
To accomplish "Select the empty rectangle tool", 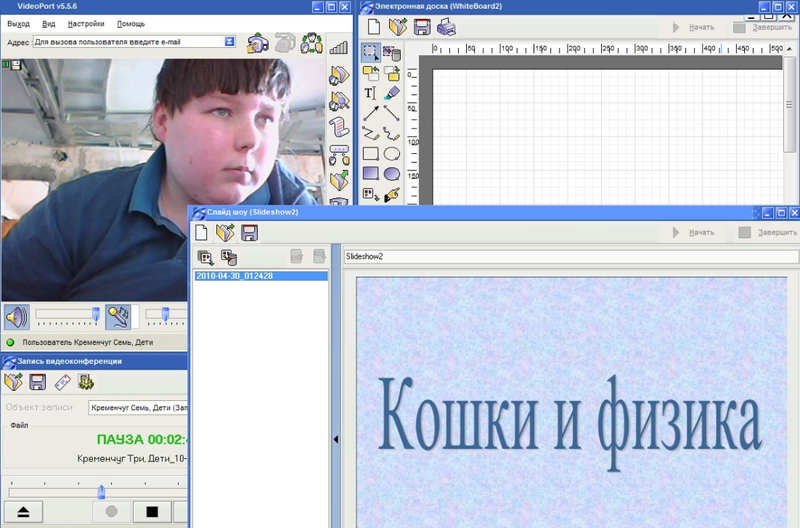I will (371, 154).
